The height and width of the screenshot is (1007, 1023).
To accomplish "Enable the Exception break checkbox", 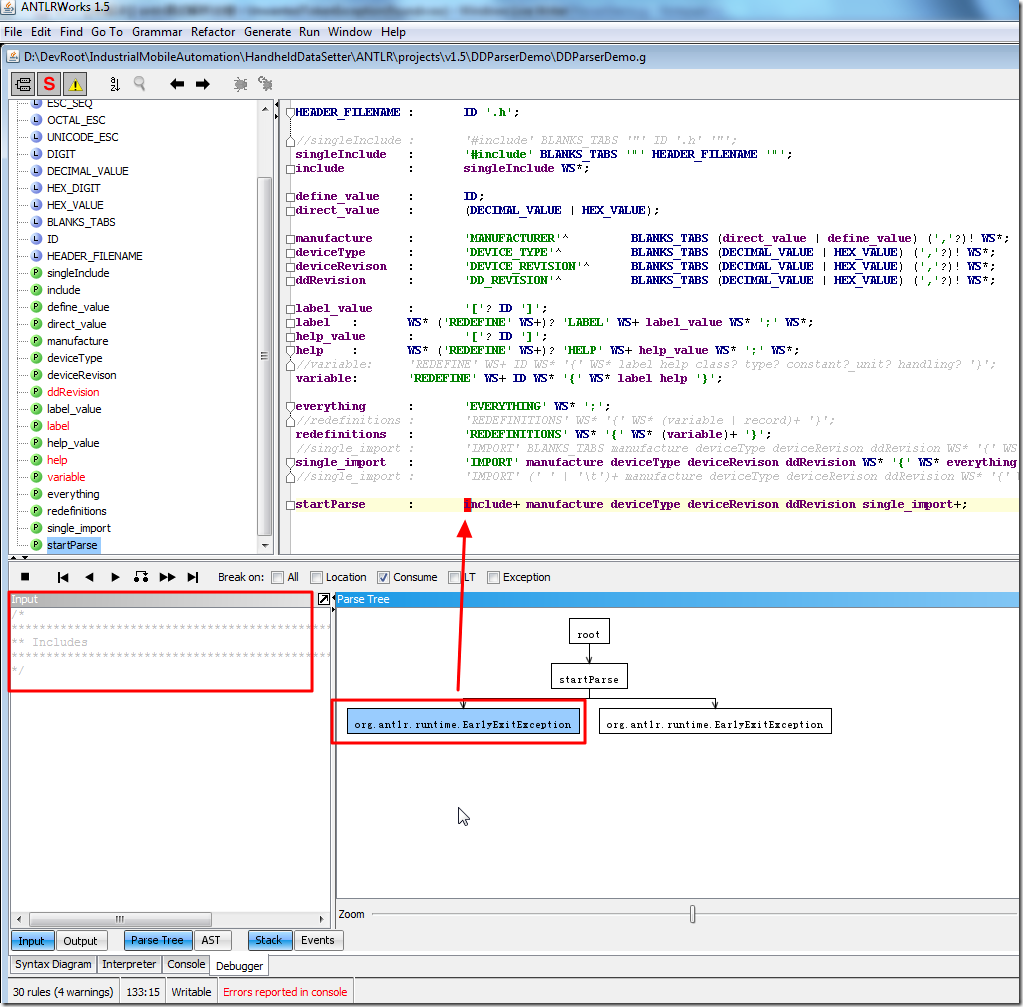I will [493, 577].
